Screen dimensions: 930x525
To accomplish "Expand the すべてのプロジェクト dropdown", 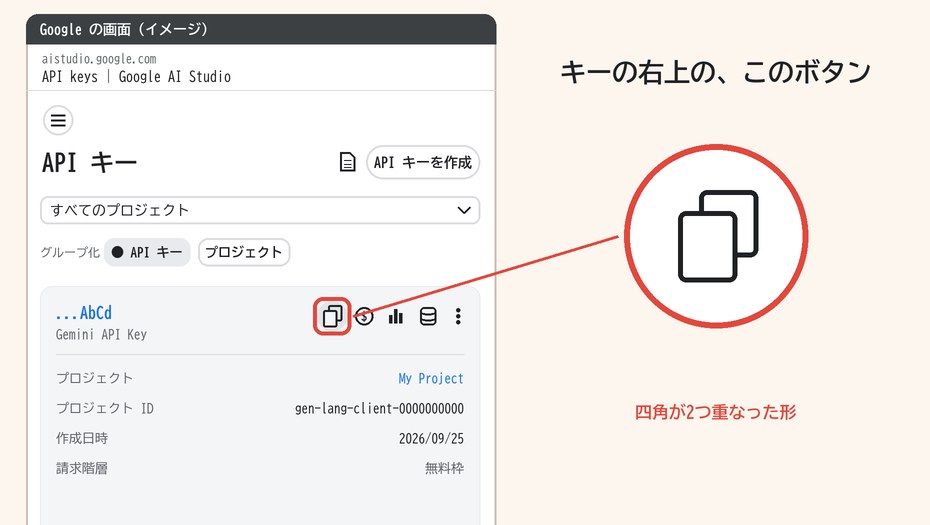I will pyautogui.click(x=260, y=210).
